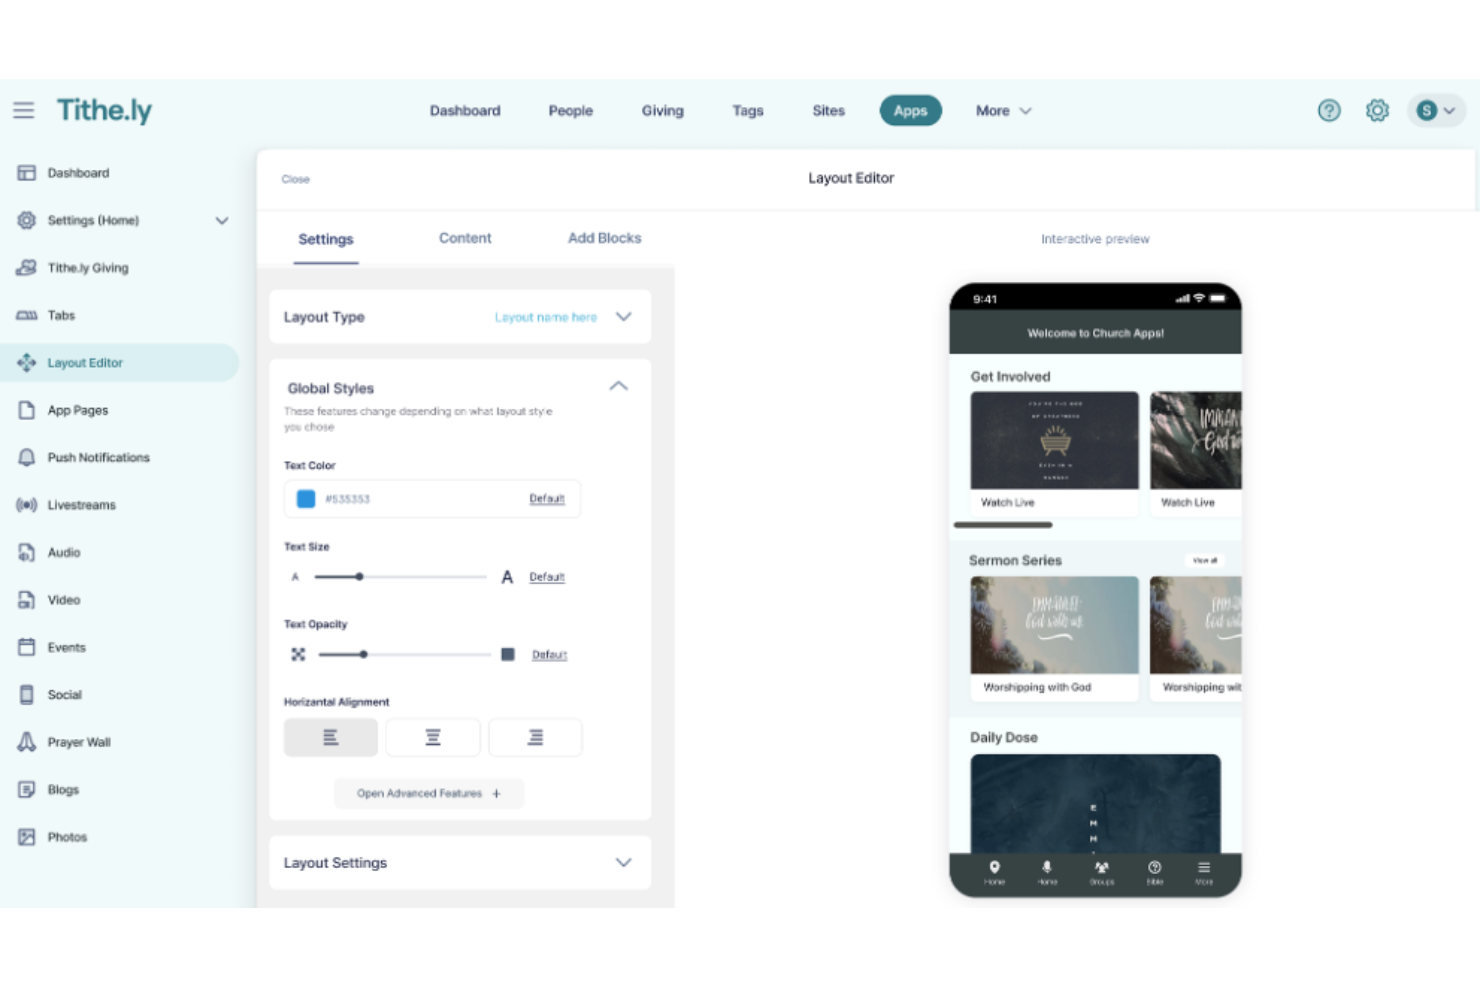Open the settings gear icon in header
Image resolution: width=1480 pixels, height=987 pixels.
click(1377, 110)
